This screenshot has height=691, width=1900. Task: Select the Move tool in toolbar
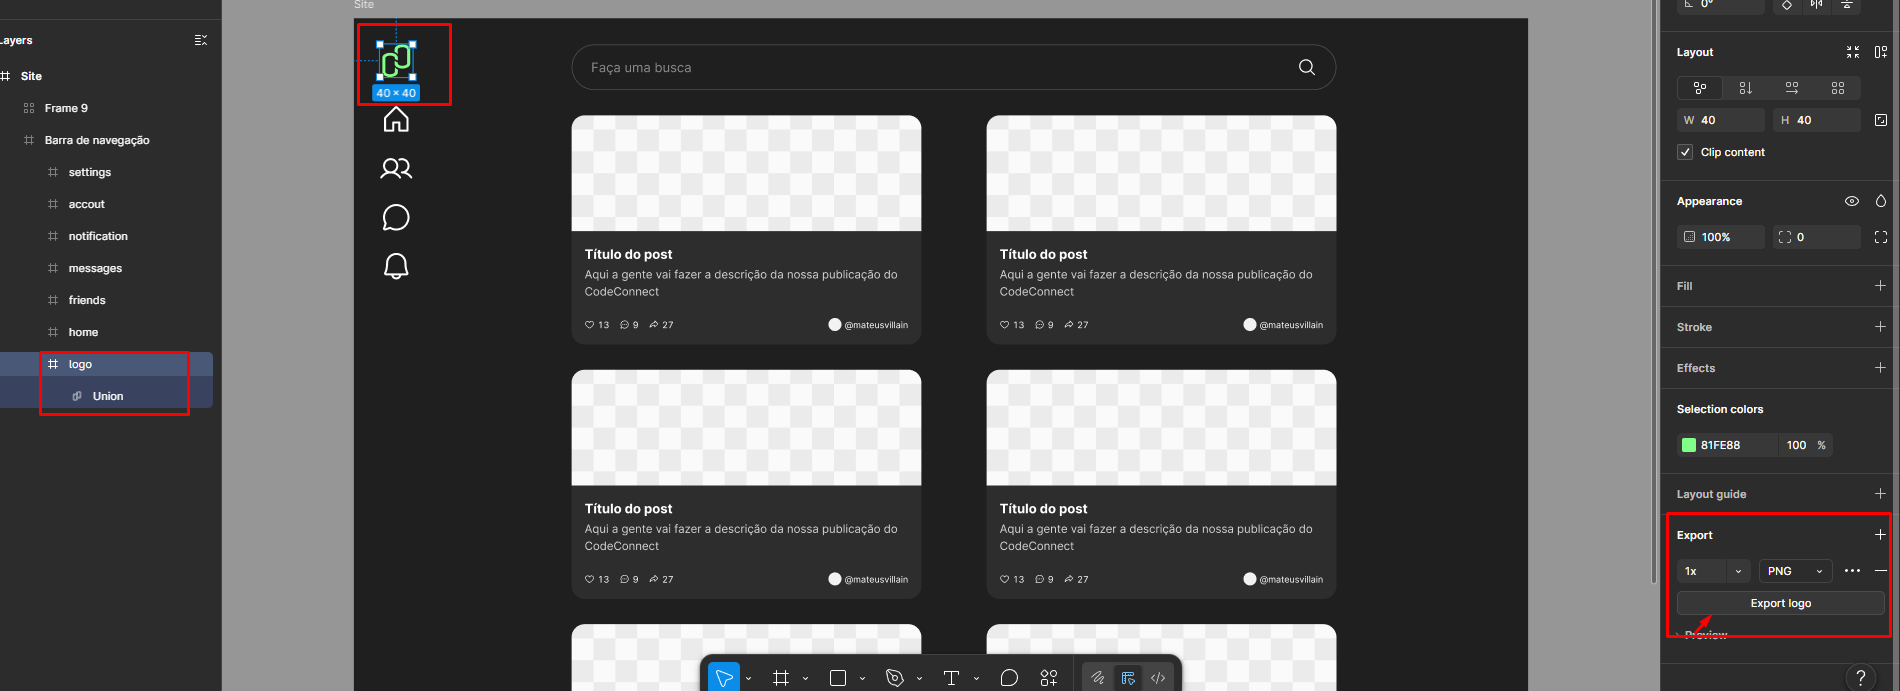724,678
